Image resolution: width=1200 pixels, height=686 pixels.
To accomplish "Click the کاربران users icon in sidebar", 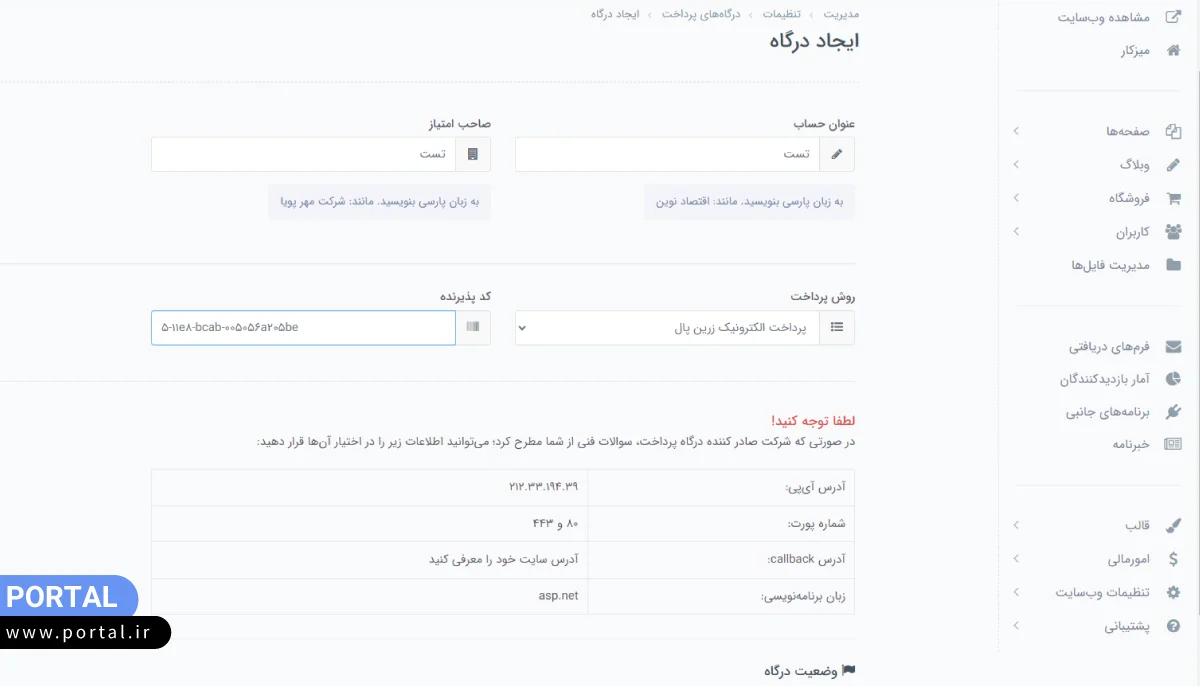I will 1176,231.
